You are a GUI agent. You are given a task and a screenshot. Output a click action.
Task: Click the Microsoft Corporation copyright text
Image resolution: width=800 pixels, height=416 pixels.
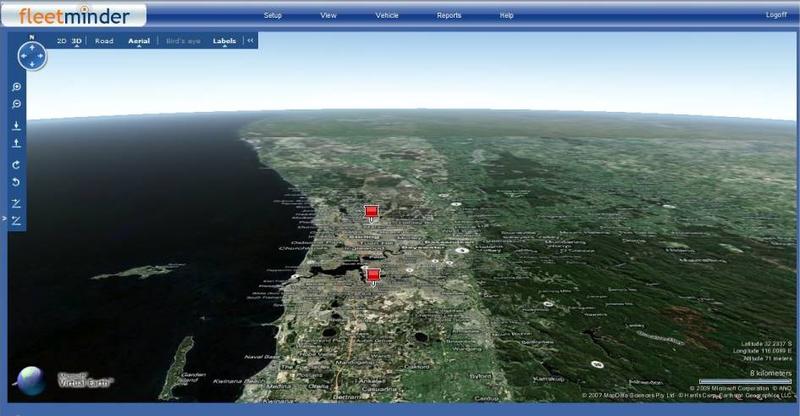(729, 388)
